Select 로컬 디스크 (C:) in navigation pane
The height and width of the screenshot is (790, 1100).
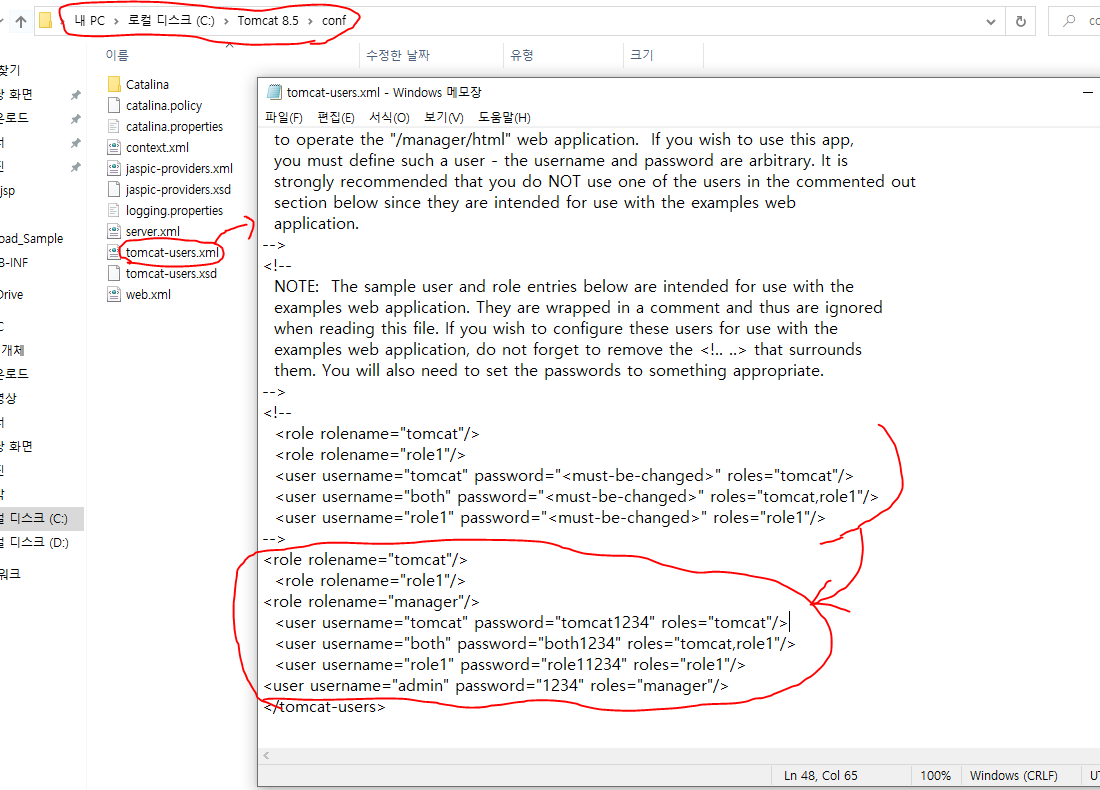(x=42, y=518)
